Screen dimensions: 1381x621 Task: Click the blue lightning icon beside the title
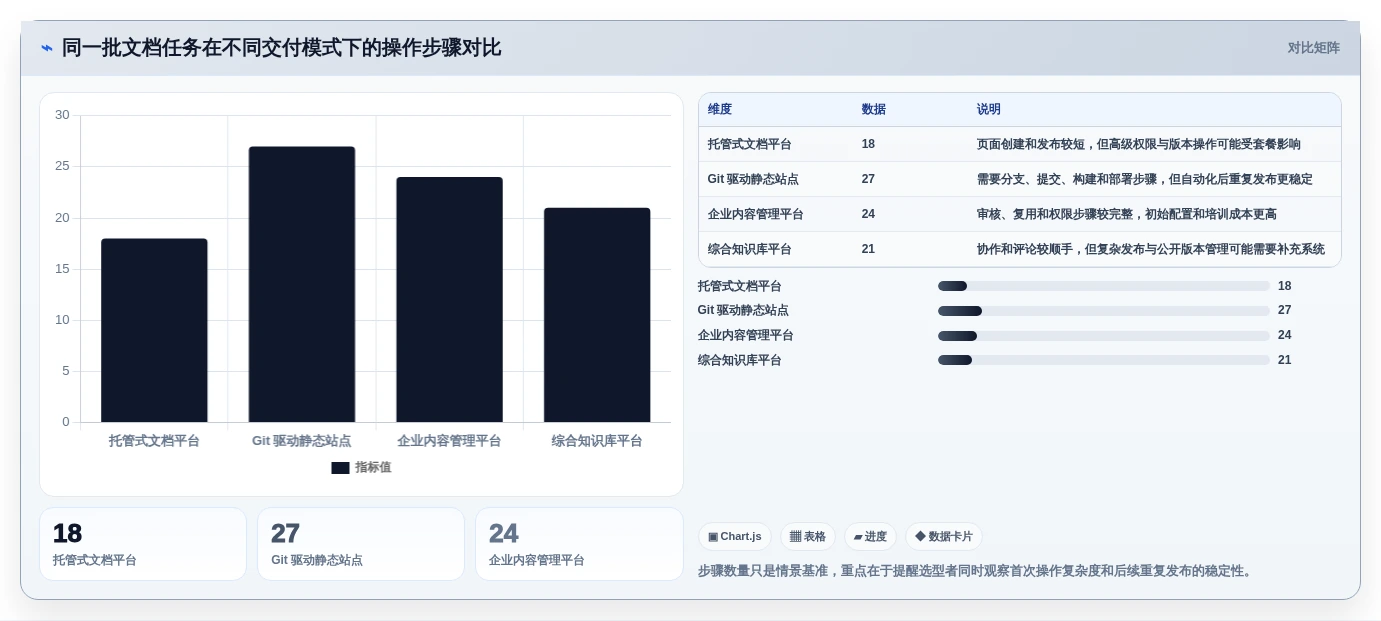pos(46,48)
